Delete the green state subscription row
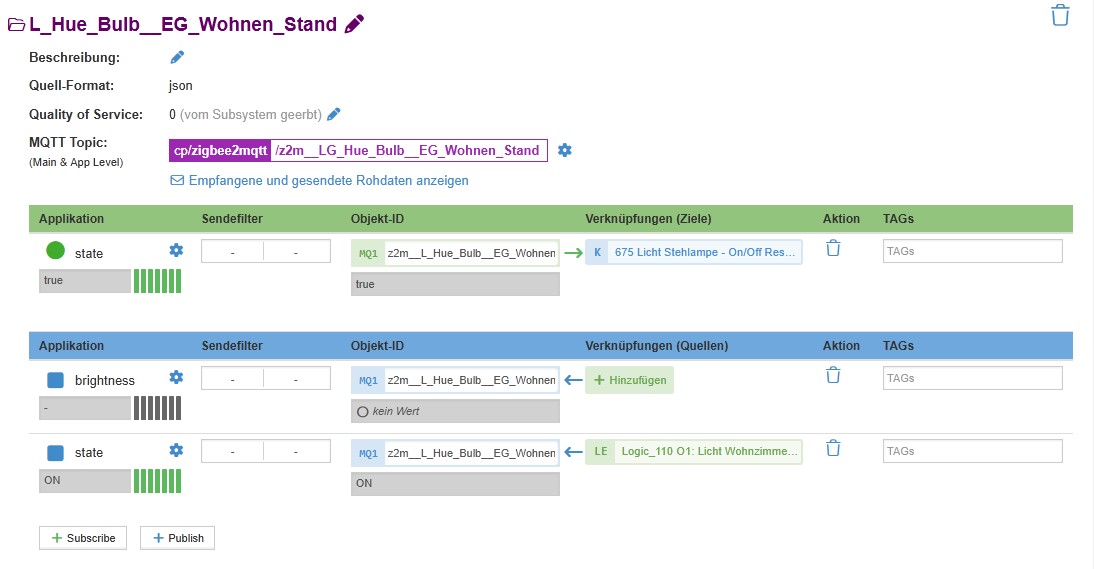Screen dimensions: 1094x569 coord(833,248)
